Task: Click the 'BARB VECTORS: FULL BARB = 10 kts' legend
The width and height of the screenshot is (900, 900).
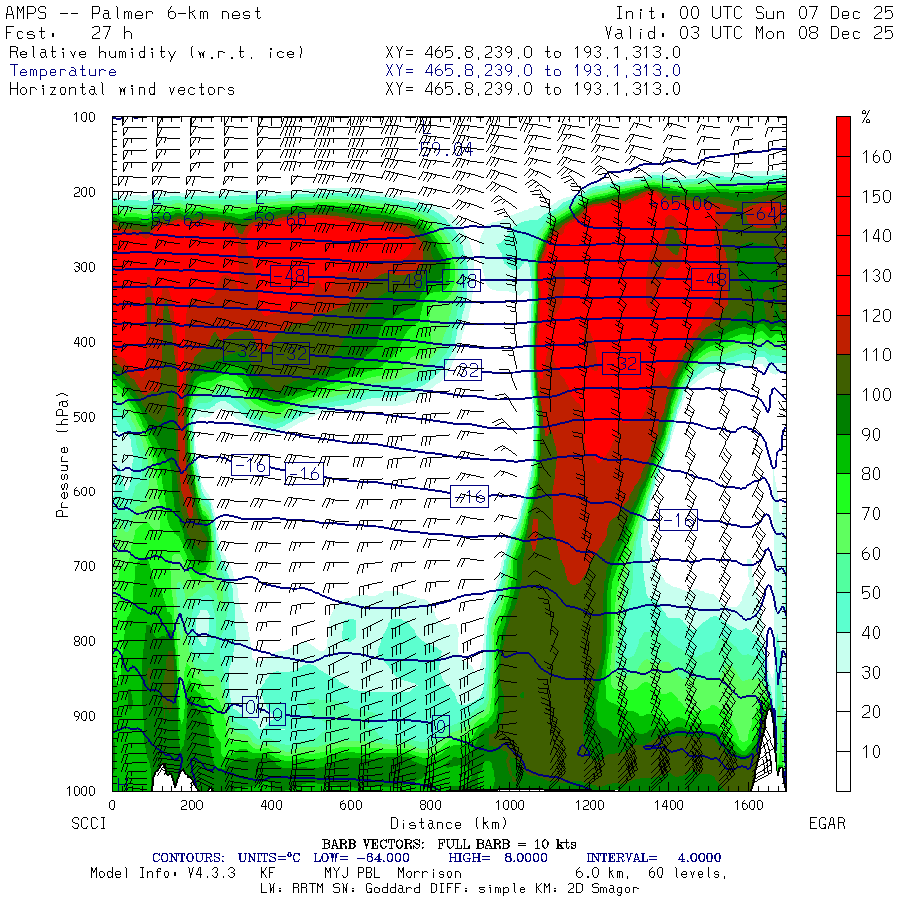Action: coord(449,844)
